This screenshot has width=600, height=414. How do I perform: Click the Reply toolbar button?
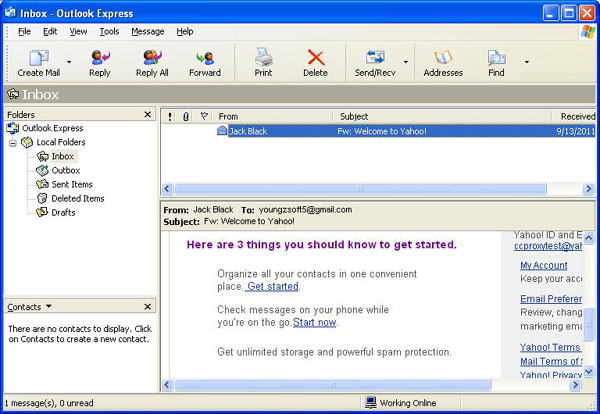coord(100,63)
